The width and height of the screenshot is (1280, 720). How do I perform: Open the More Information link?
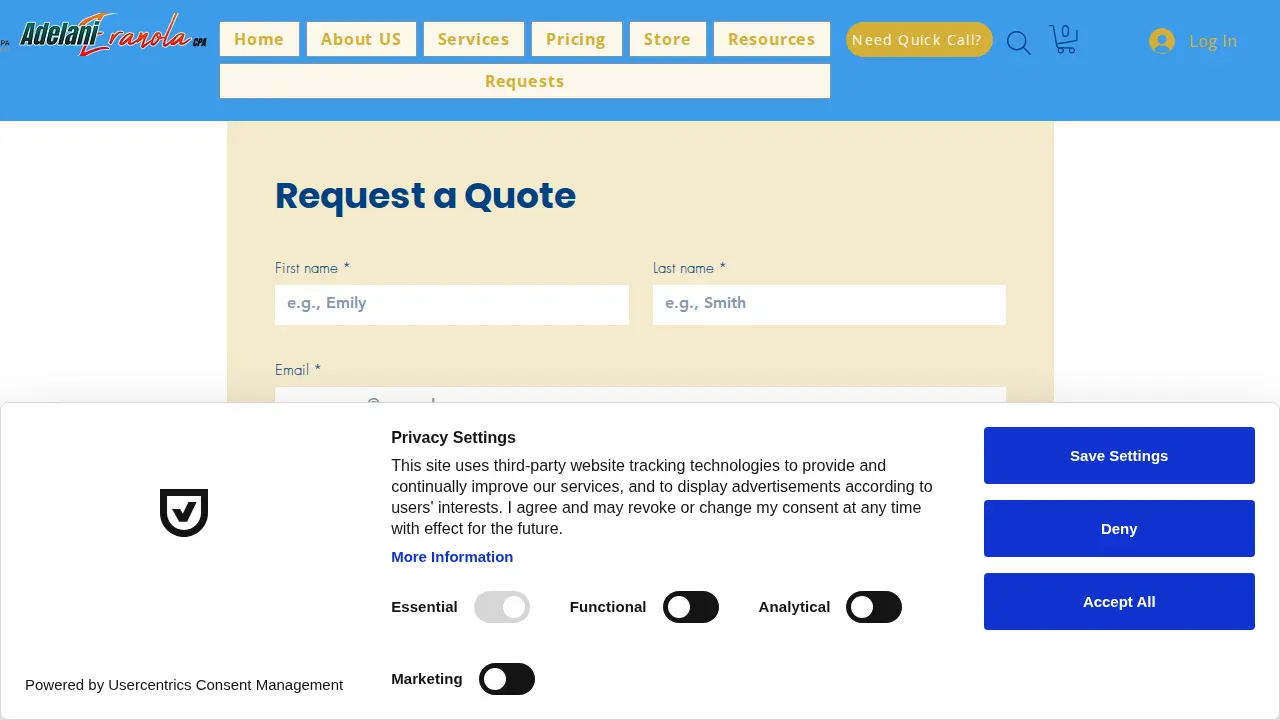point(452,557)
